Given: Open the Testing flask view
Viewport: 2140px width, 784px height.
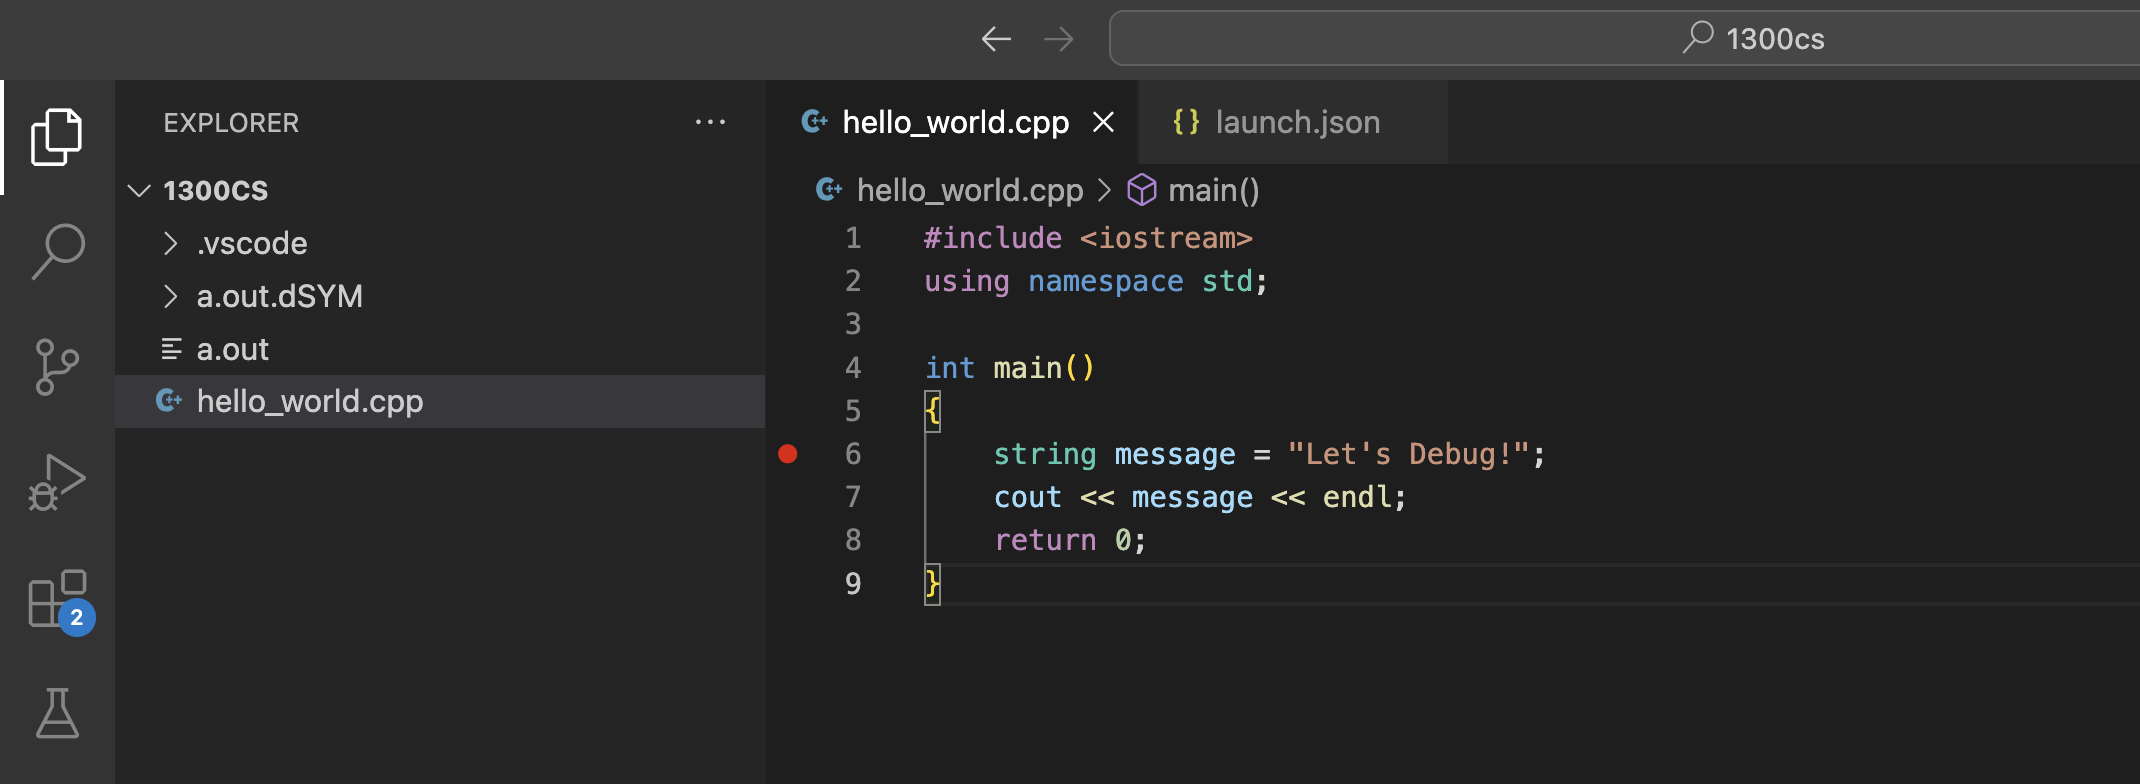Looking at the screenshot, I should click(x=57, y=713).
